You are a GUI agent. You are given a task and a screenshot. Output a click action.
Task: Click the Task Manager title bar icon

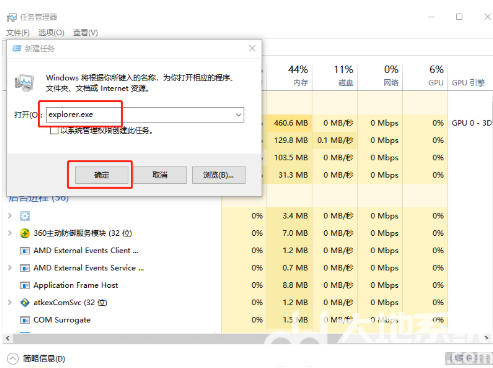12,17
